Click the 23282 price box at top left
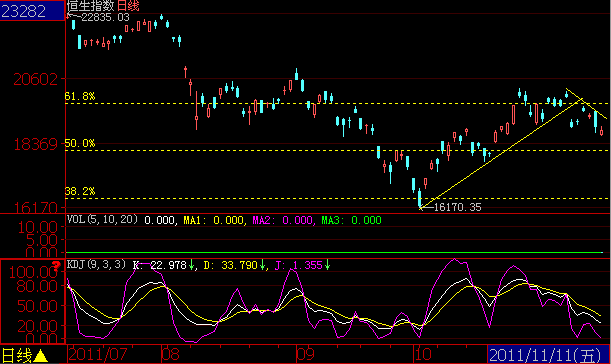Viewport: 611px width, 364px height. (x=32, y=11)
